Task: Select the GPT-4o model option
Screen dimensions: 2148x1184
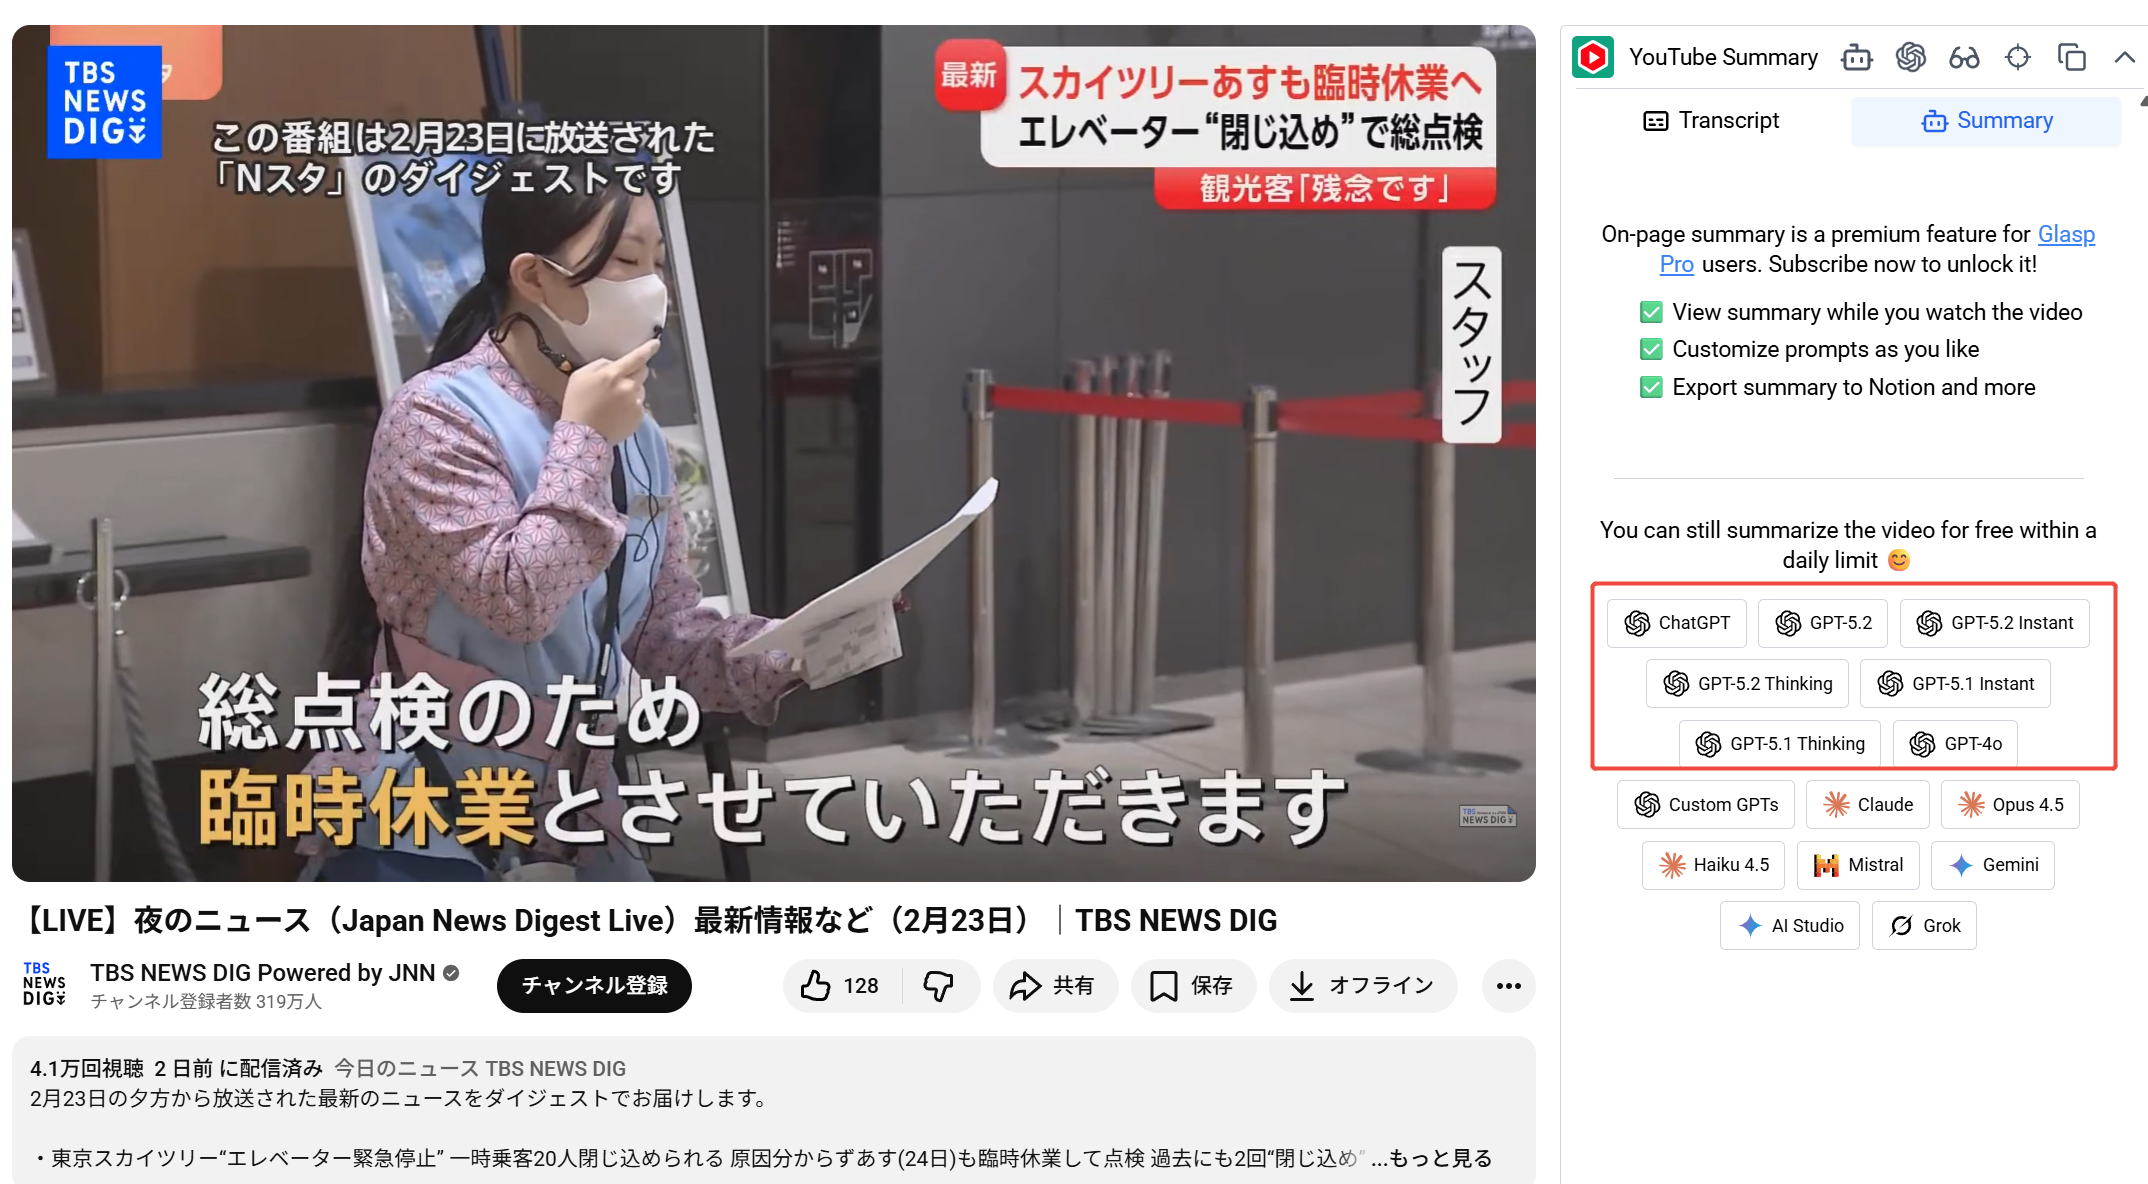Action: [1955, 743]
